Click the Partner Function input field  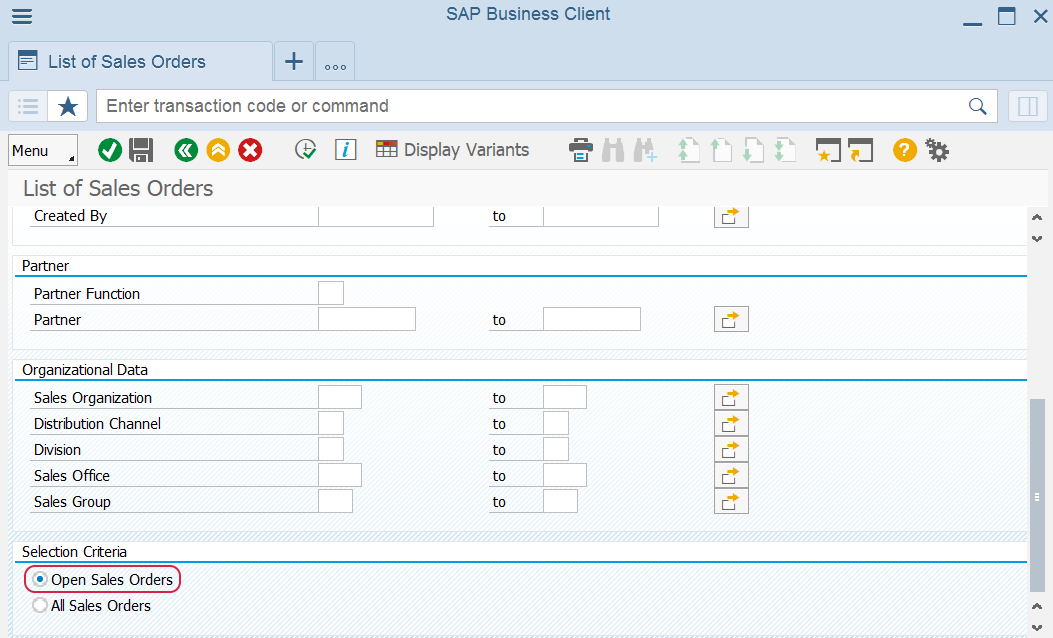(x=331, y=293)
